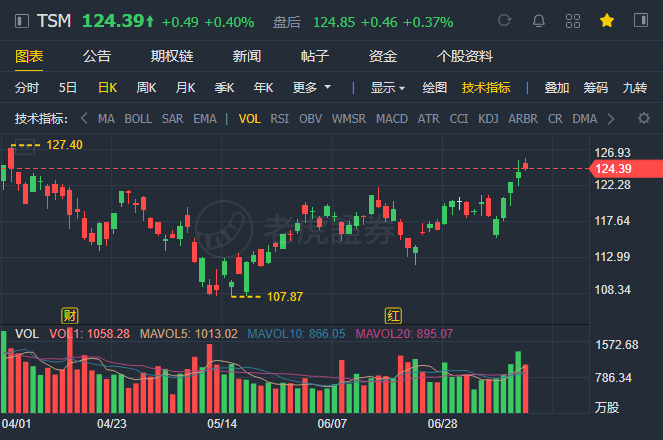
Task: Enable the DMA indicator
Action: (585, 119)
